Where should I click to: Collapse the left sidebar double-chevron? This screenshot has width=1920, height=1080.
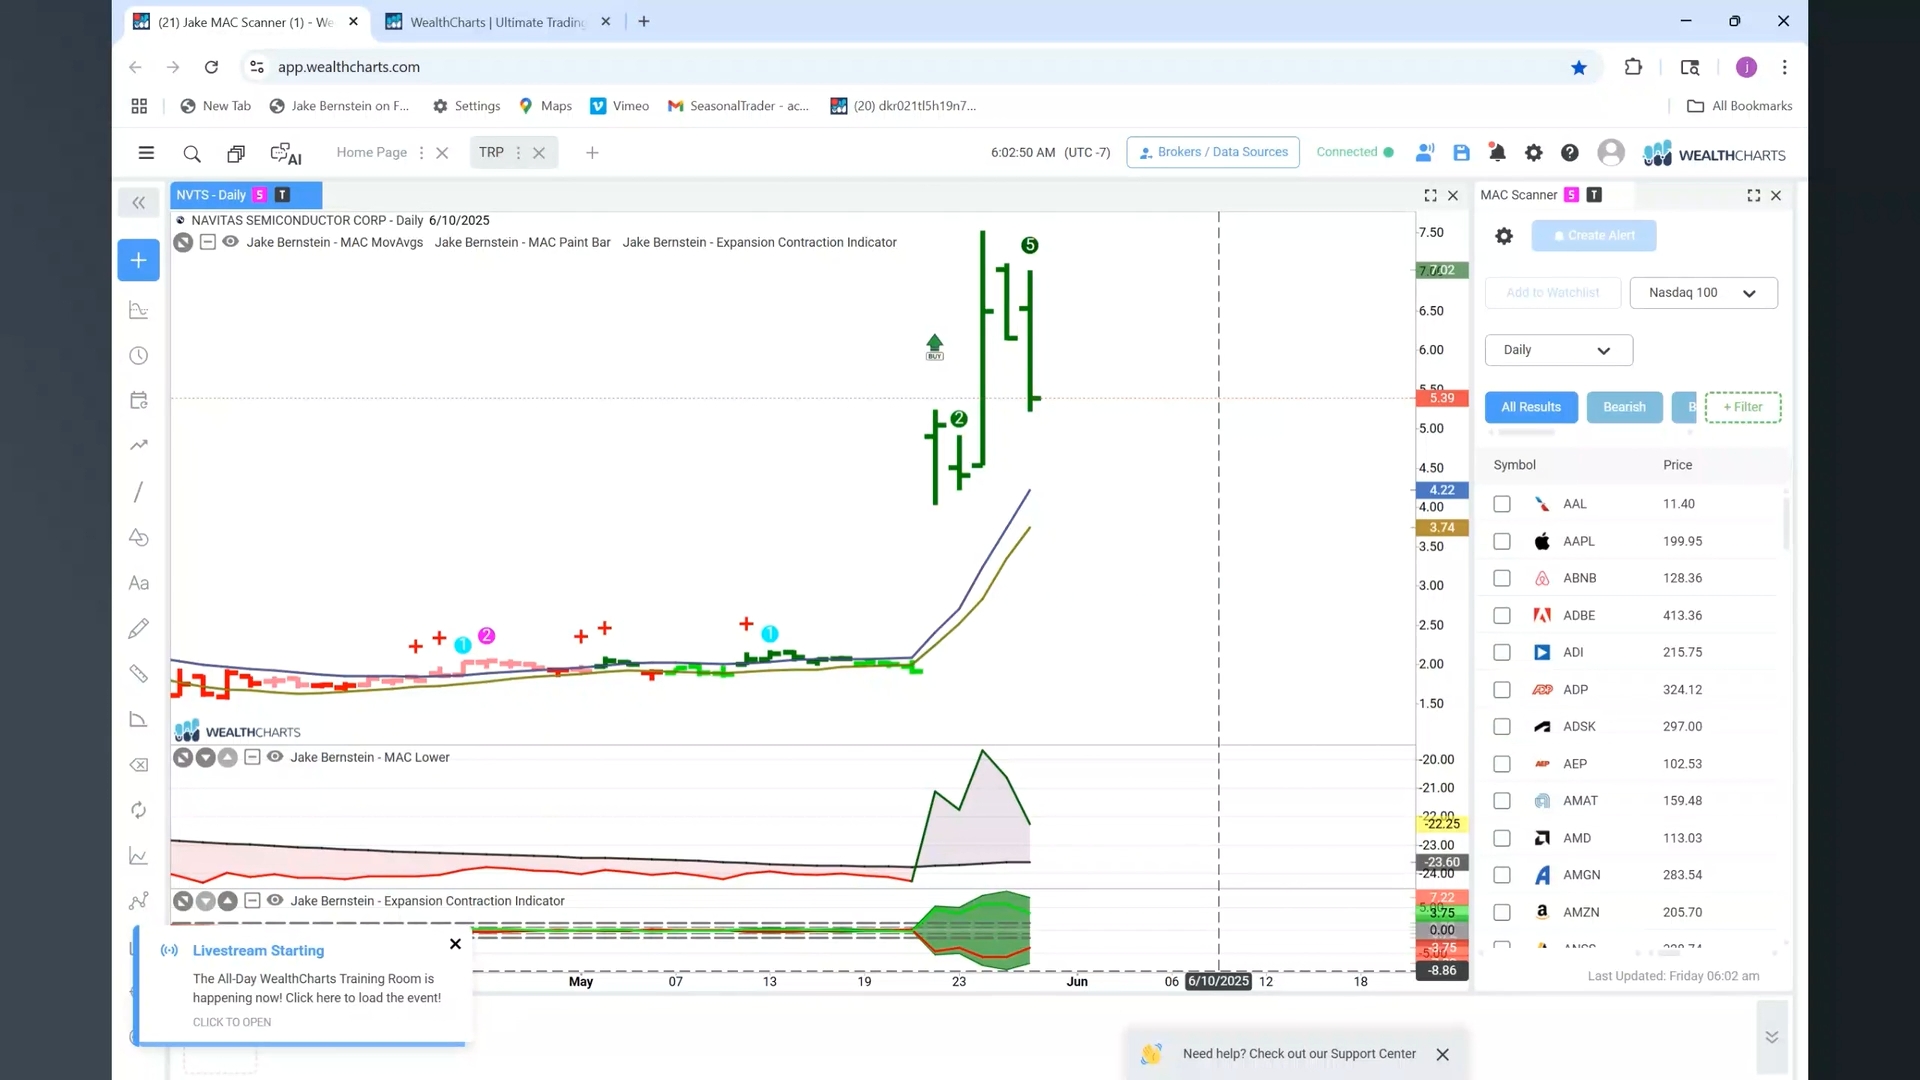tap(138, 203)
